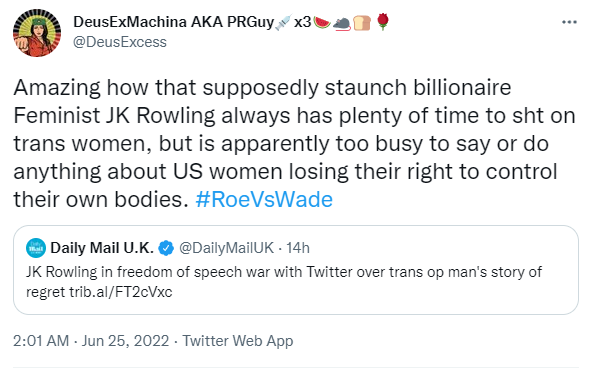The height and width of the screenshot is (370, 593).
Task: Click the syringe emoji in the name
Action: 284,22
